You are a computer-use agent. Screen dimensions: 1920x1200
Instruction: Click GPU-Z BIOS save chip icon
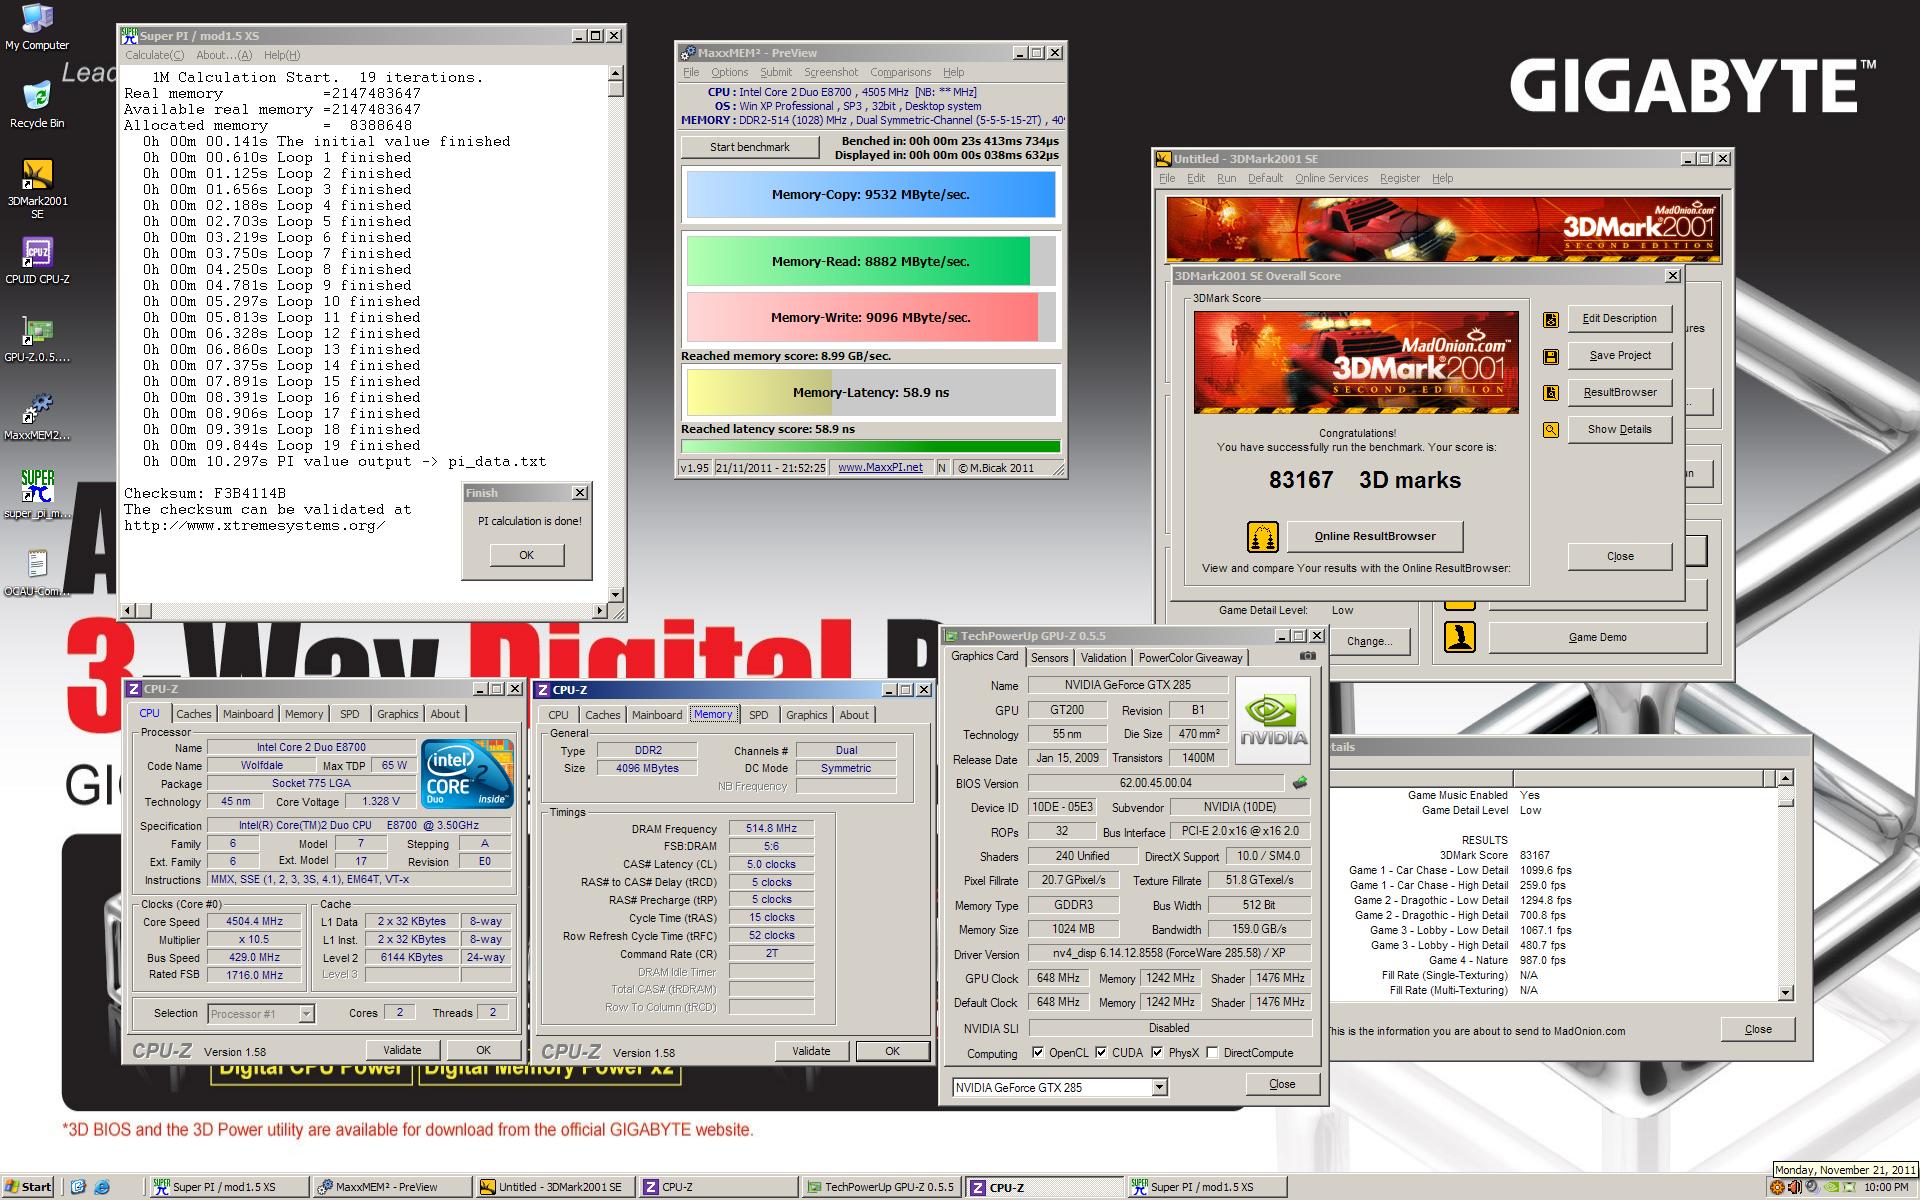coord(1300,783)
